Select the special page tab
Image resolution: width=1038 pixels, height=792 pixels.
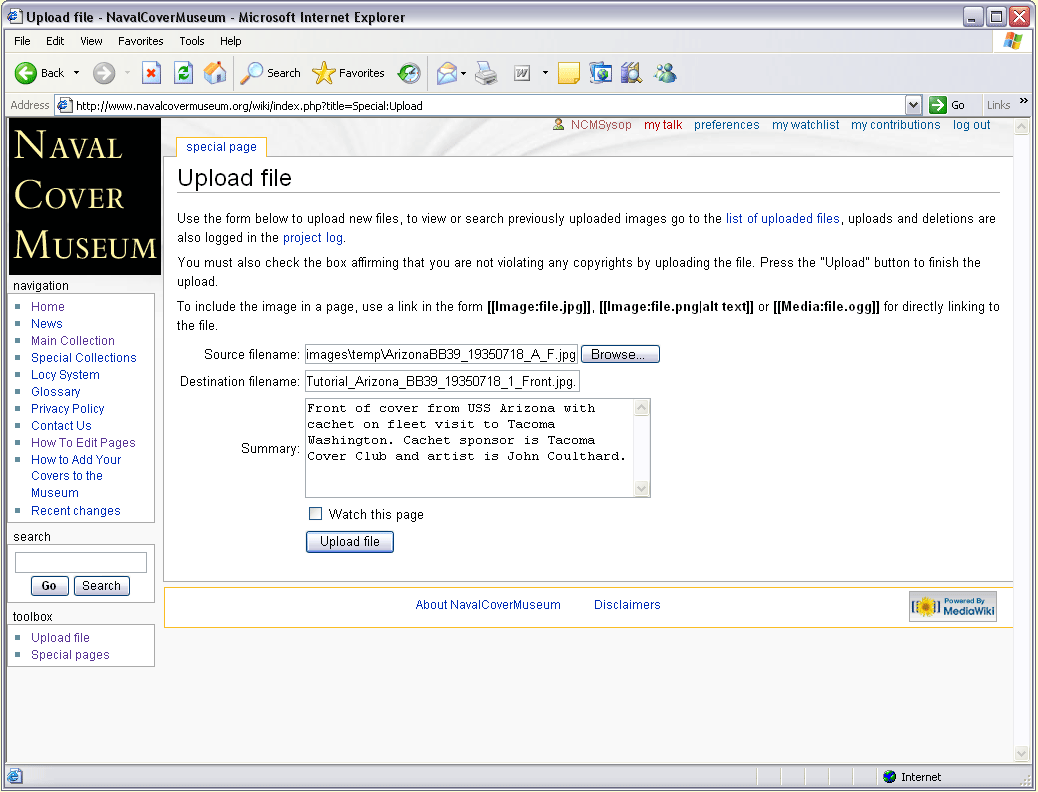click(x=221, y=147)
